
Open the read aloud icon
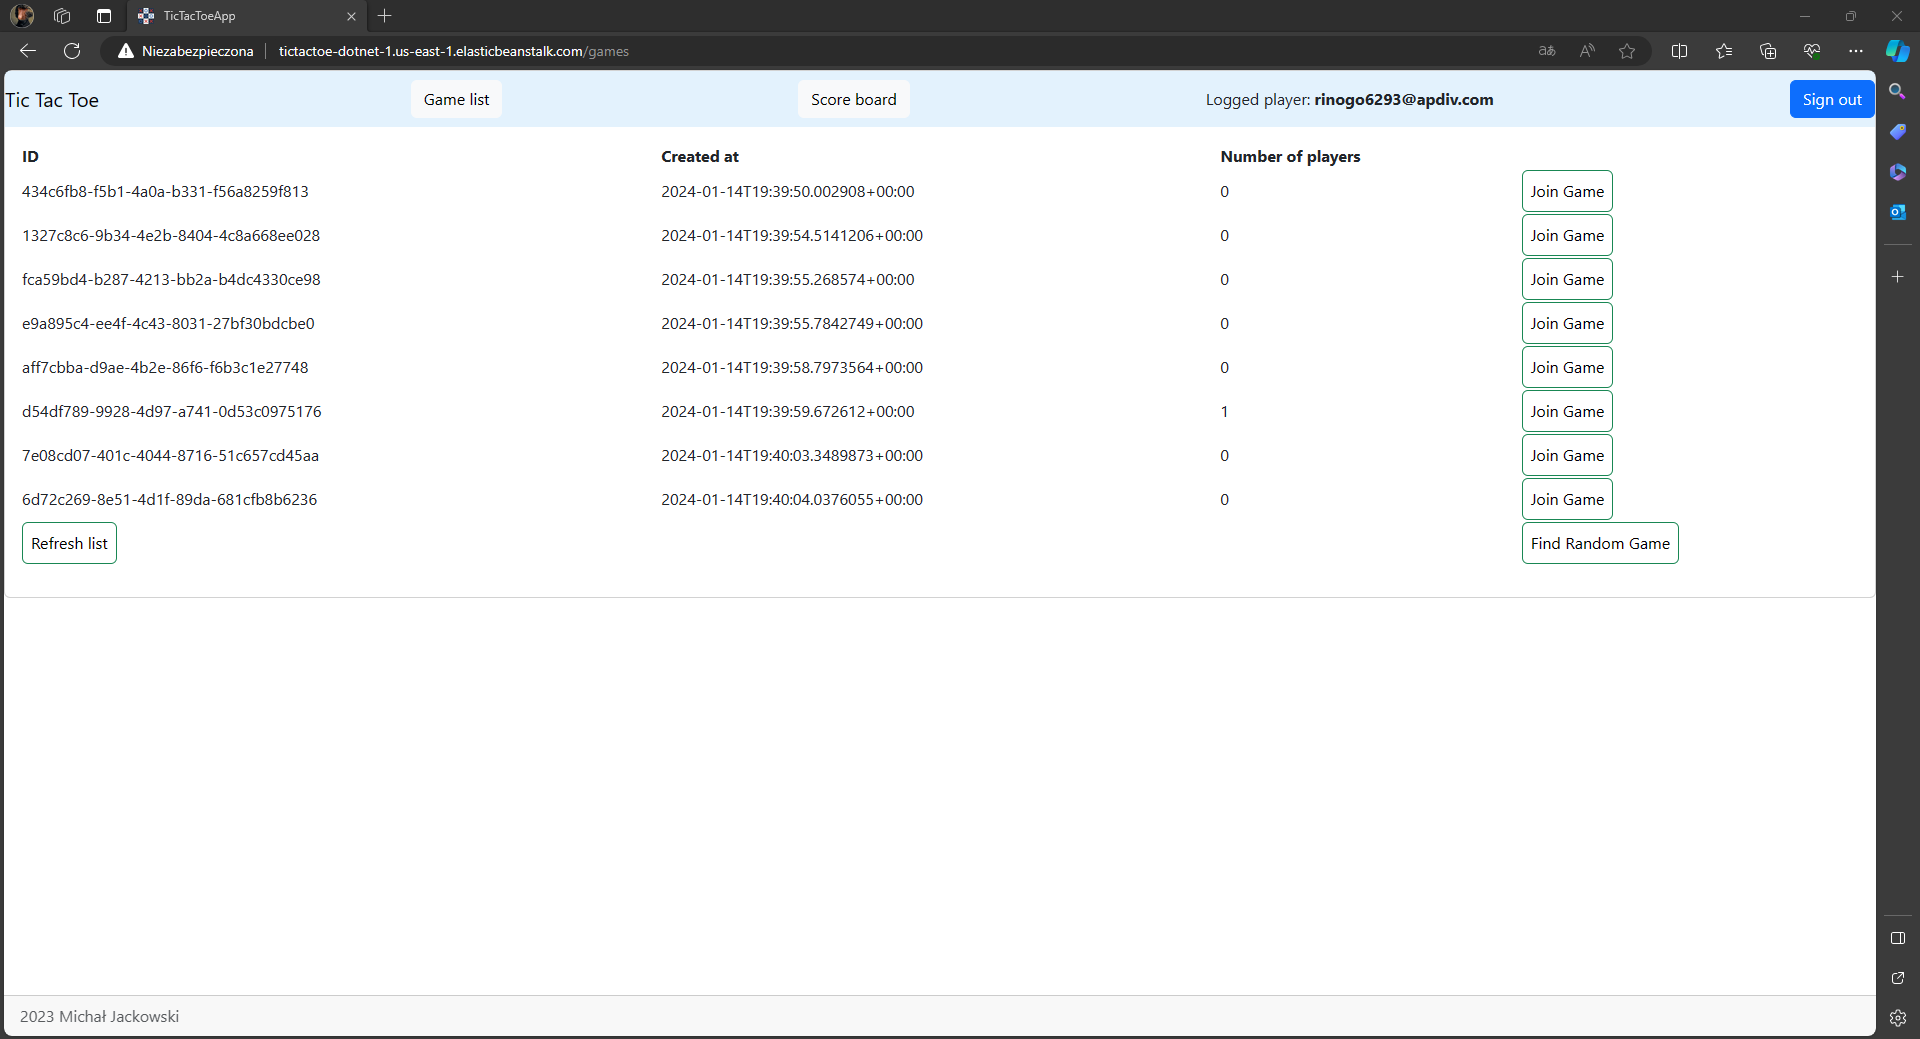click(1587, 51)
